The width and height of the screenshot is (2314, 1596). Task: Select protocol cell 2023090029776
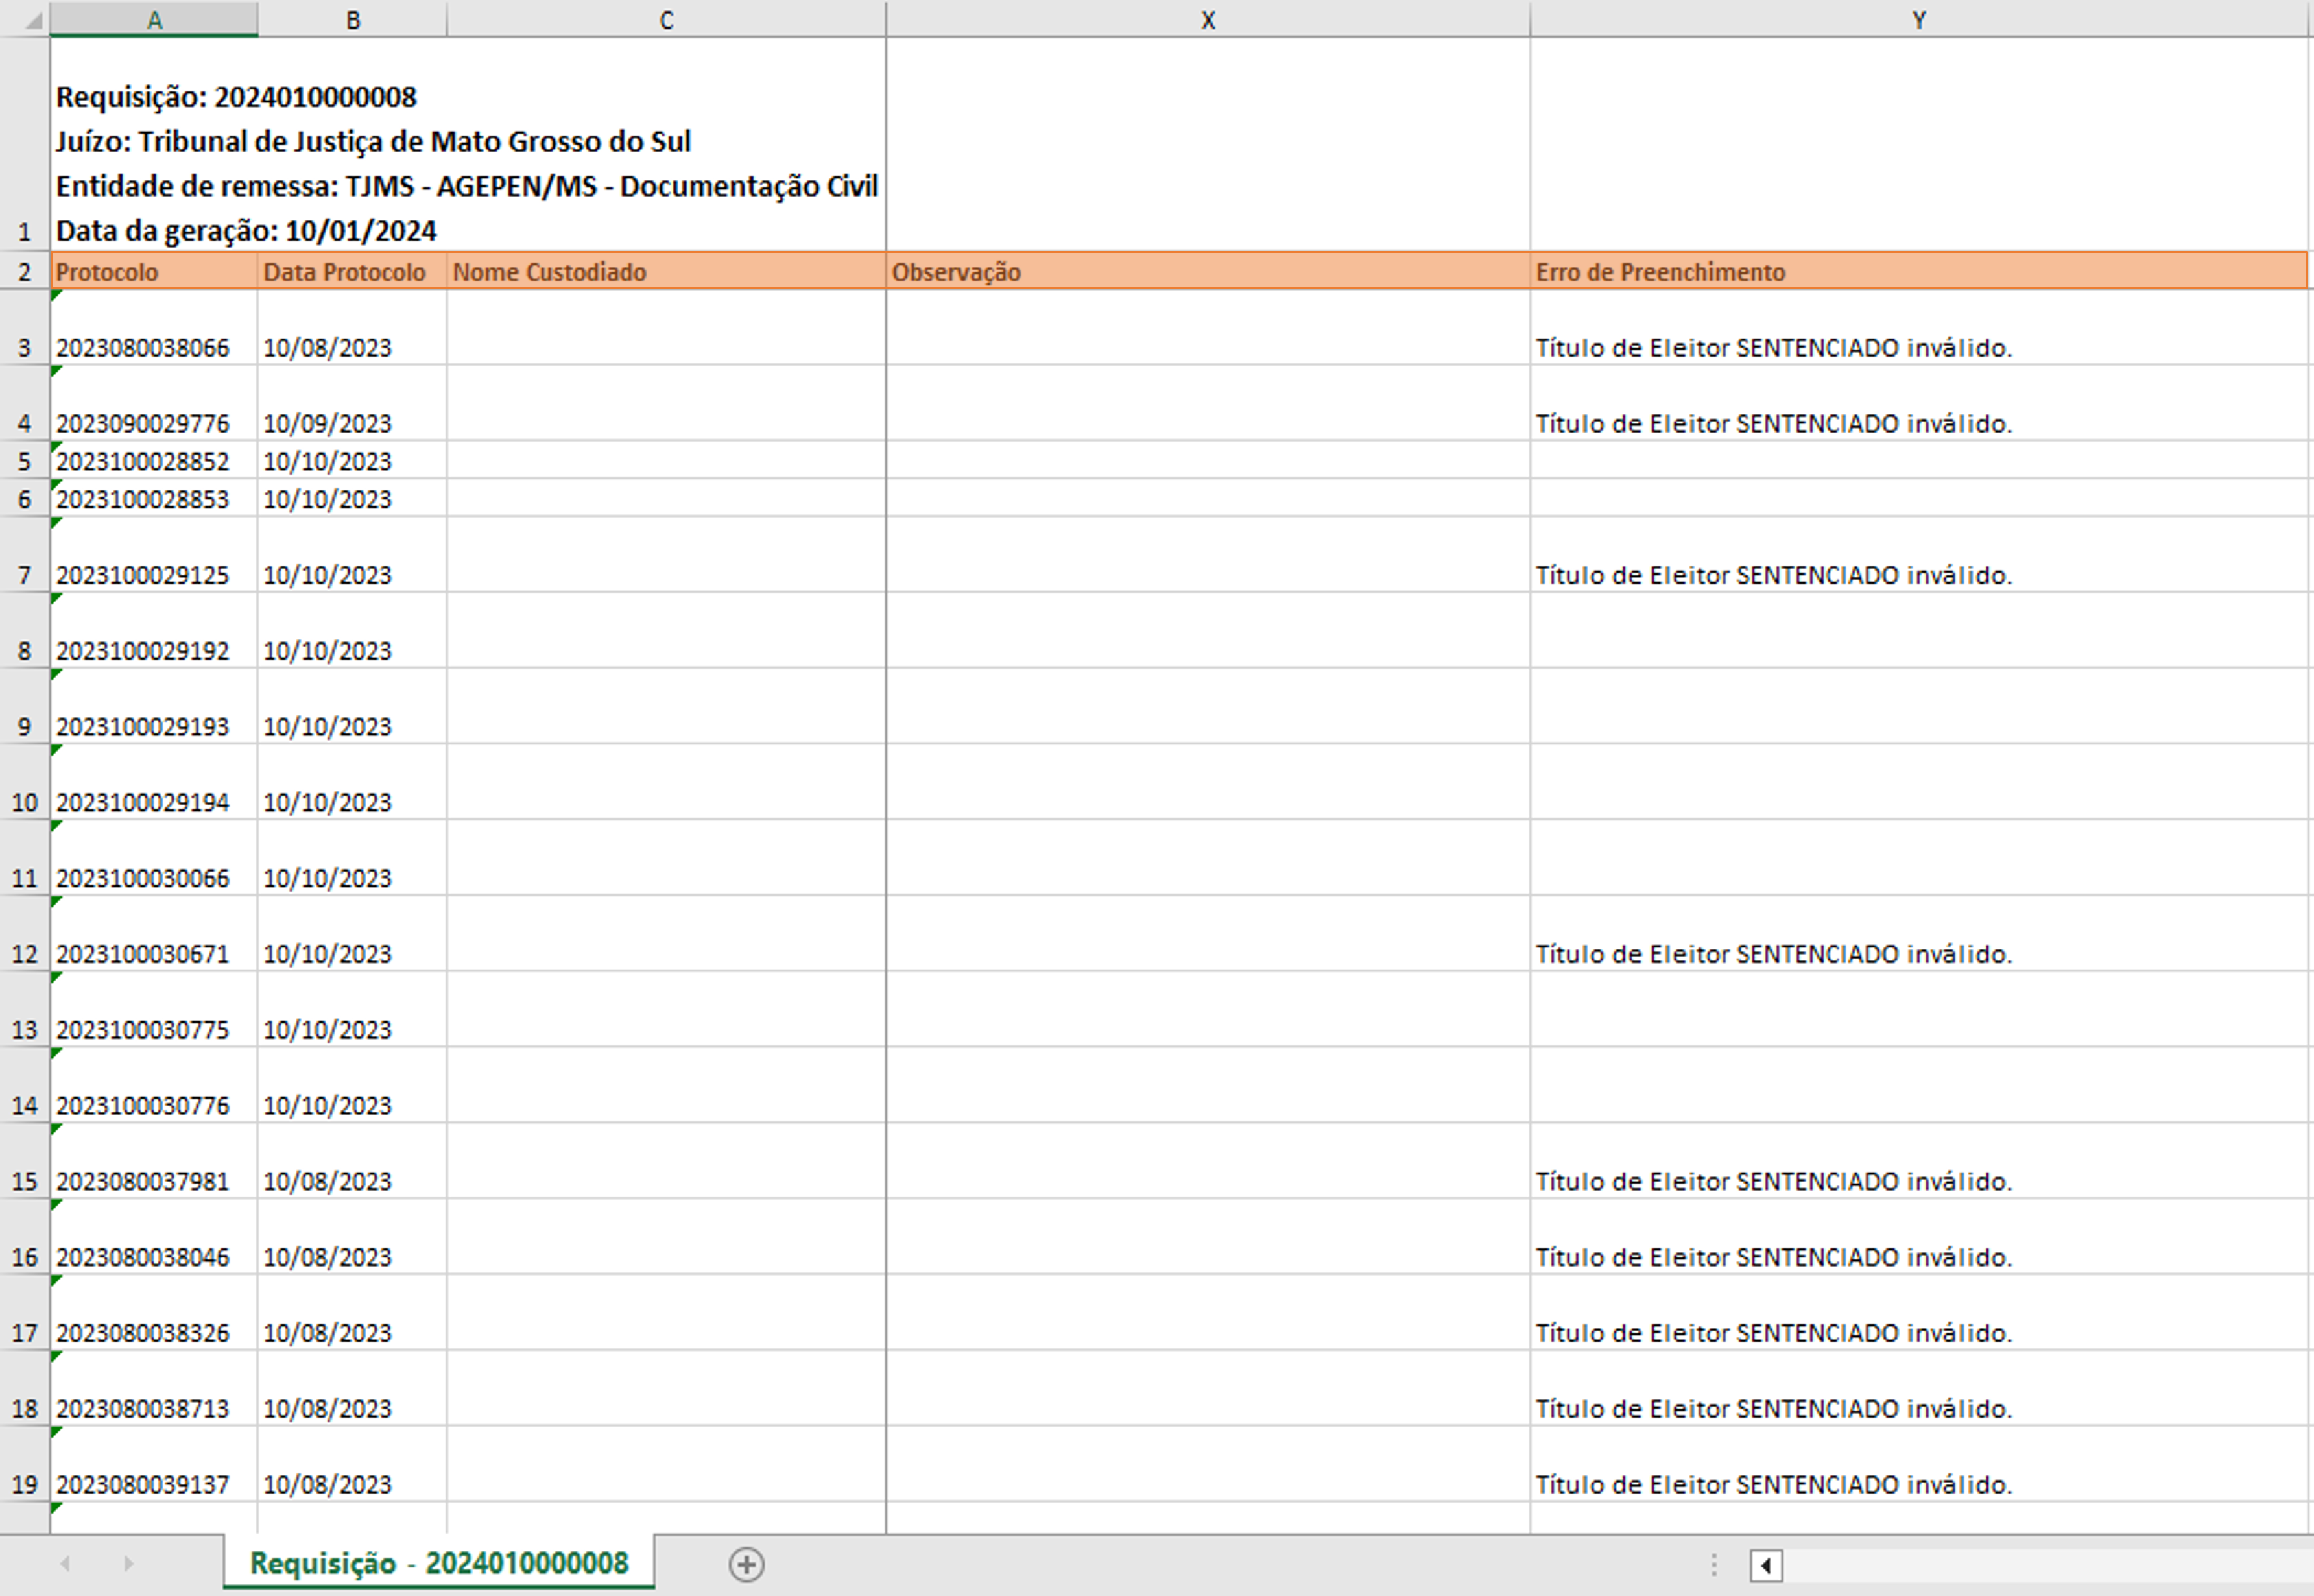click(x=154, y=403)
